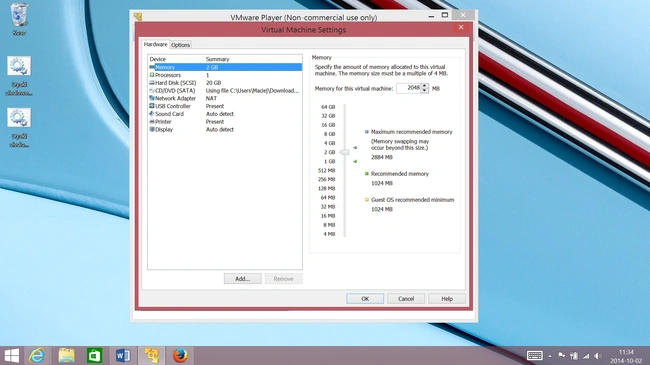Click the Memory chip icon

152,67
